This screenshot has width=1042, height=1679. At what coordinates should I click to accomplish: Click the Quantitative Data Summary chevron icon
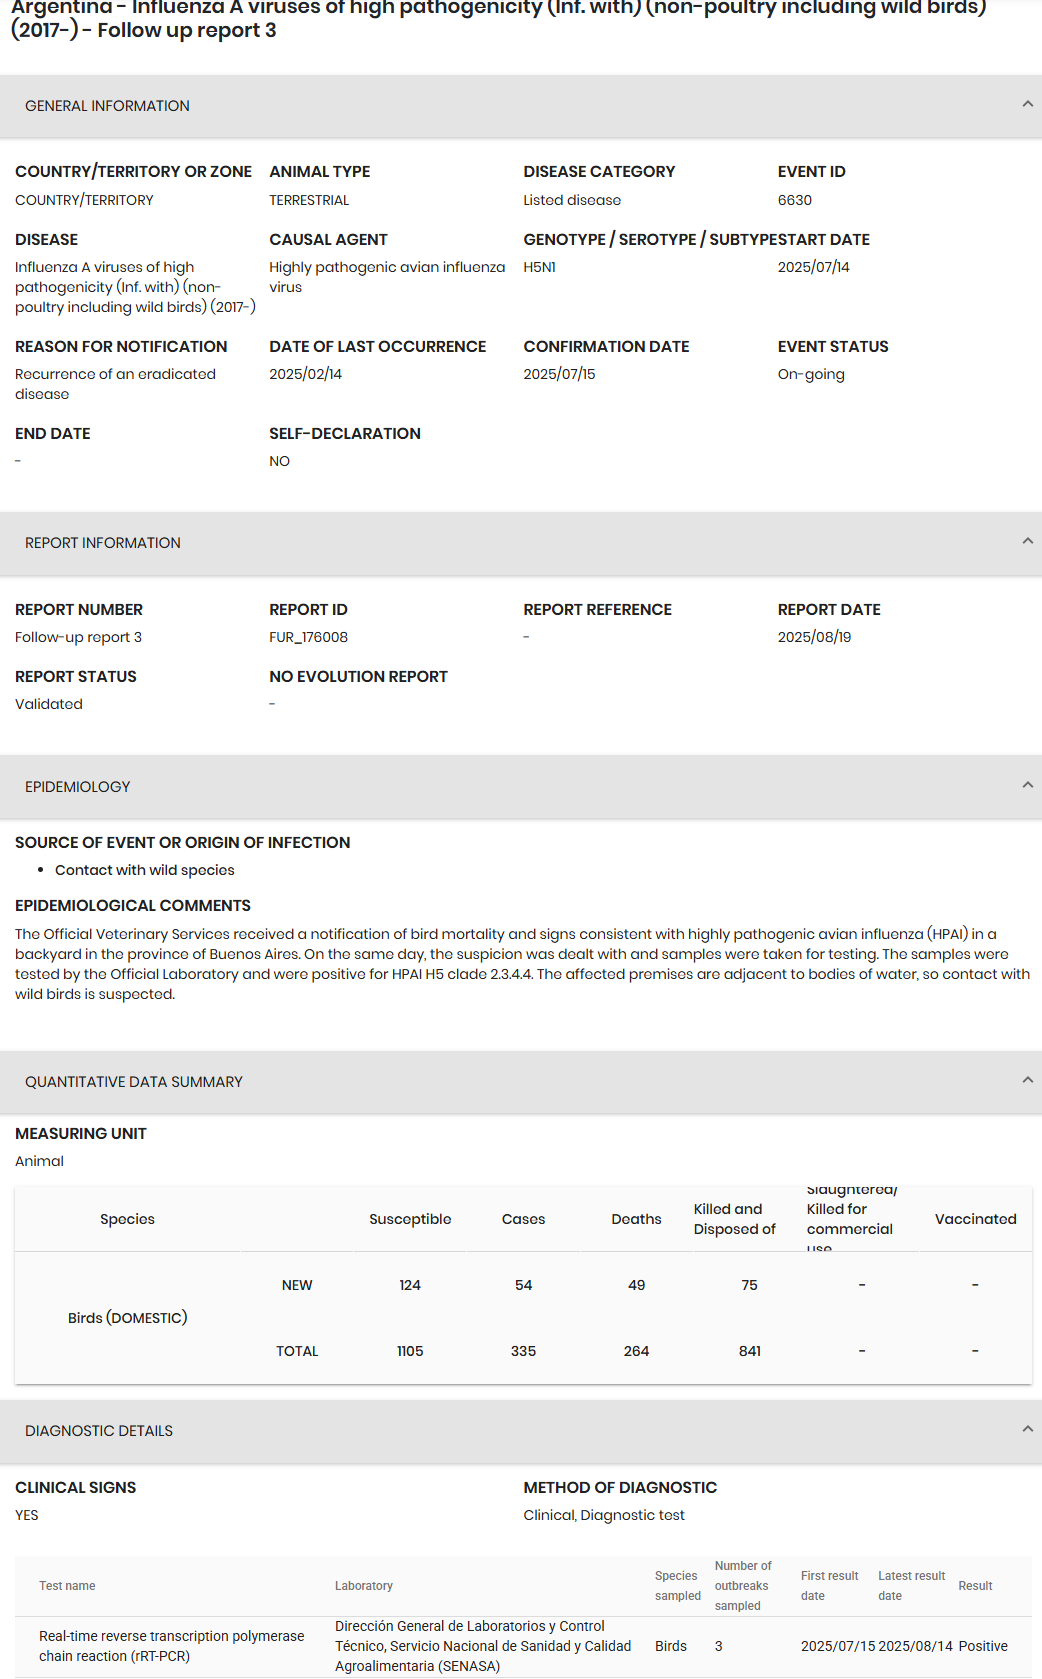tap(1027, 1080)
